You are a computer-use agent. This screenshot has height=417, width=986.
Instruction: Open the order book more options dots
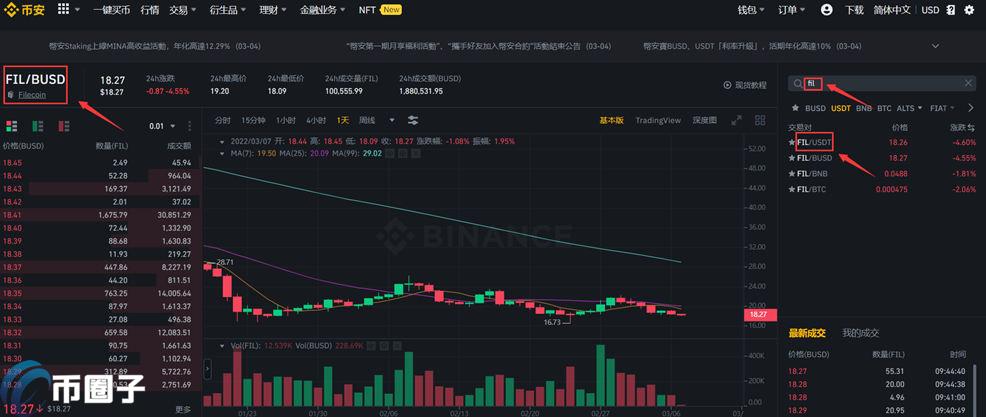[x=189, y=126]
